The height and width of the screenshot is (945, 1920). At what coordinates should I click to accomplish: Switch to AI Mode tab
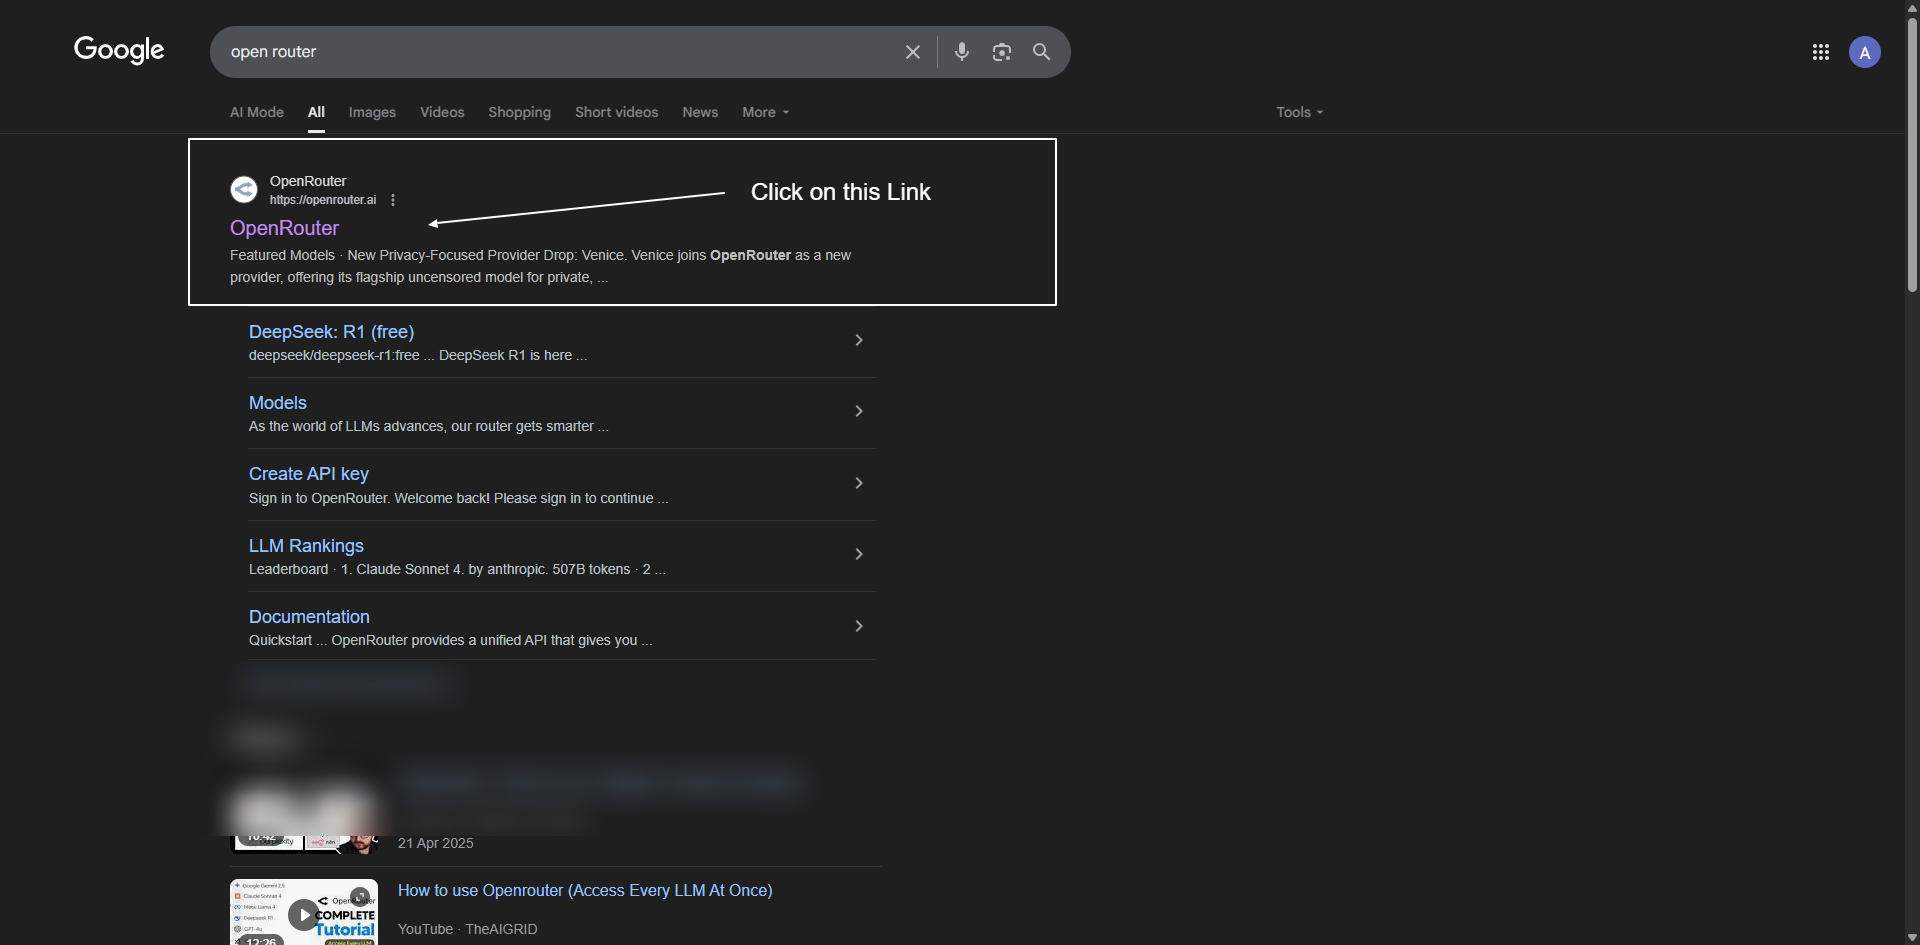[257, 112]
